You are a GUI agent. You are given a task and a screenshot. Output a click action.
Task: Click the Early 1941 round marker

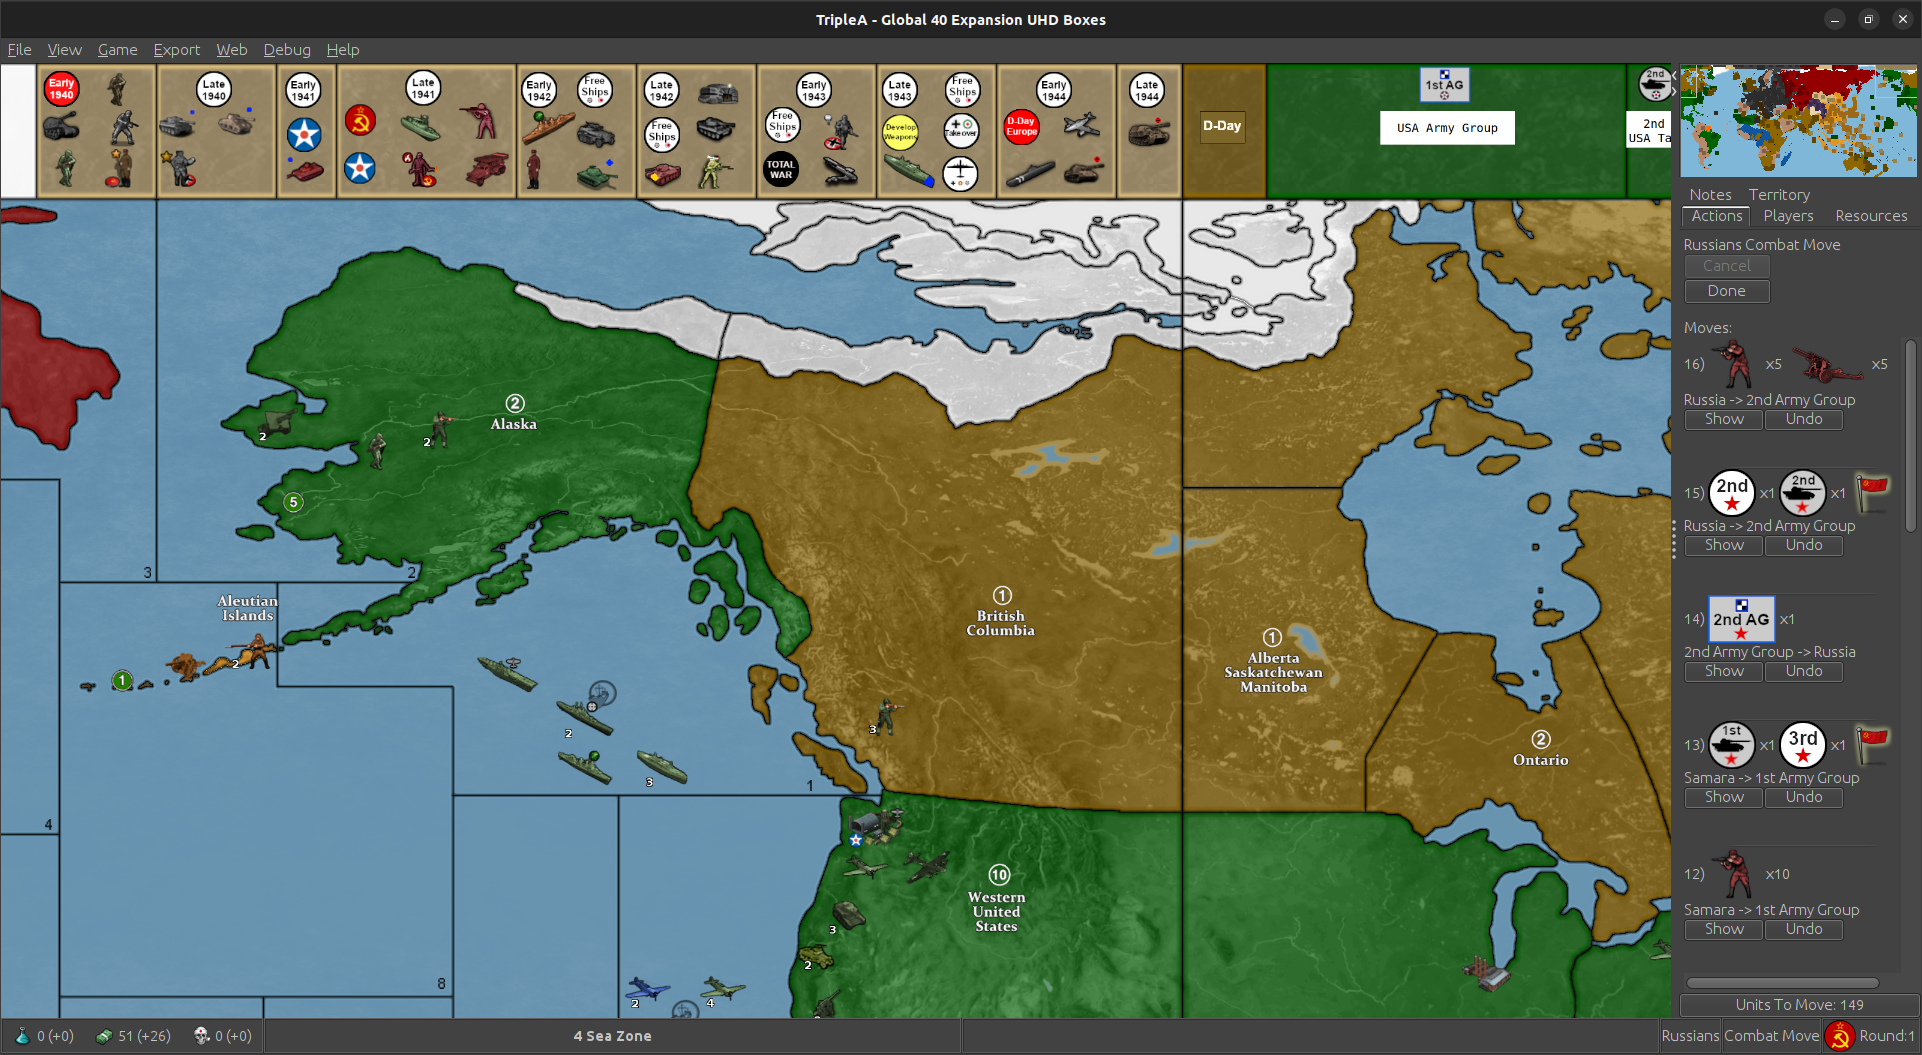[x=303, y=90]
